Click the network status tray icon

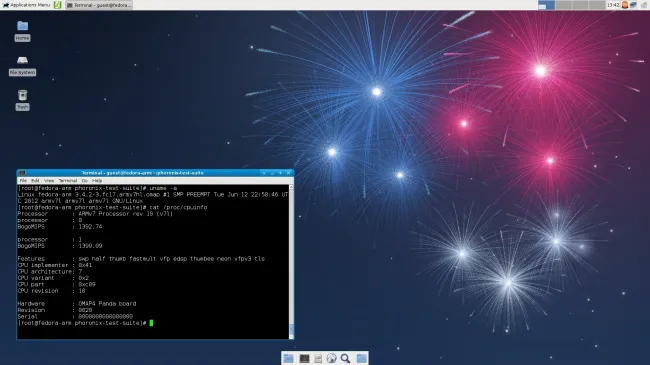tap(633, 5)
